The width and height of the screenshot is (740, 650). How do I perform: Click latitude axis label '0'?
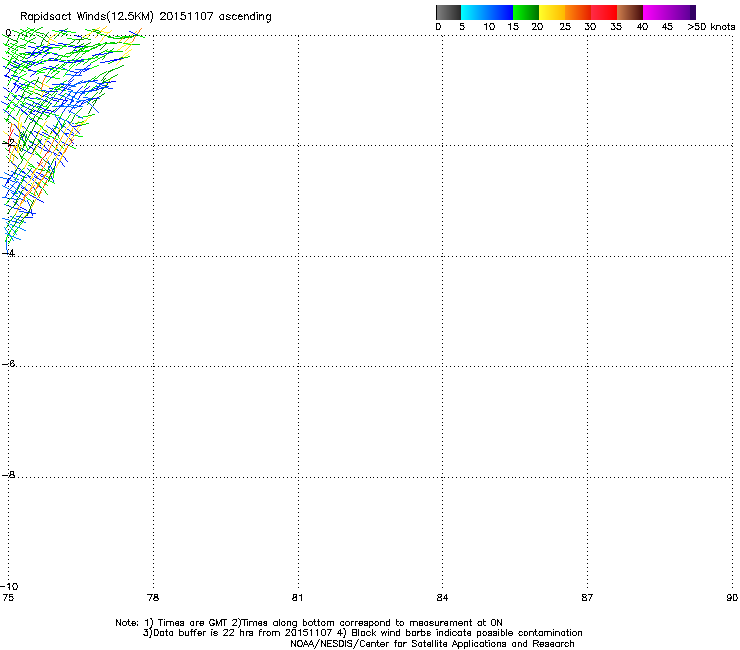point(8,33)
